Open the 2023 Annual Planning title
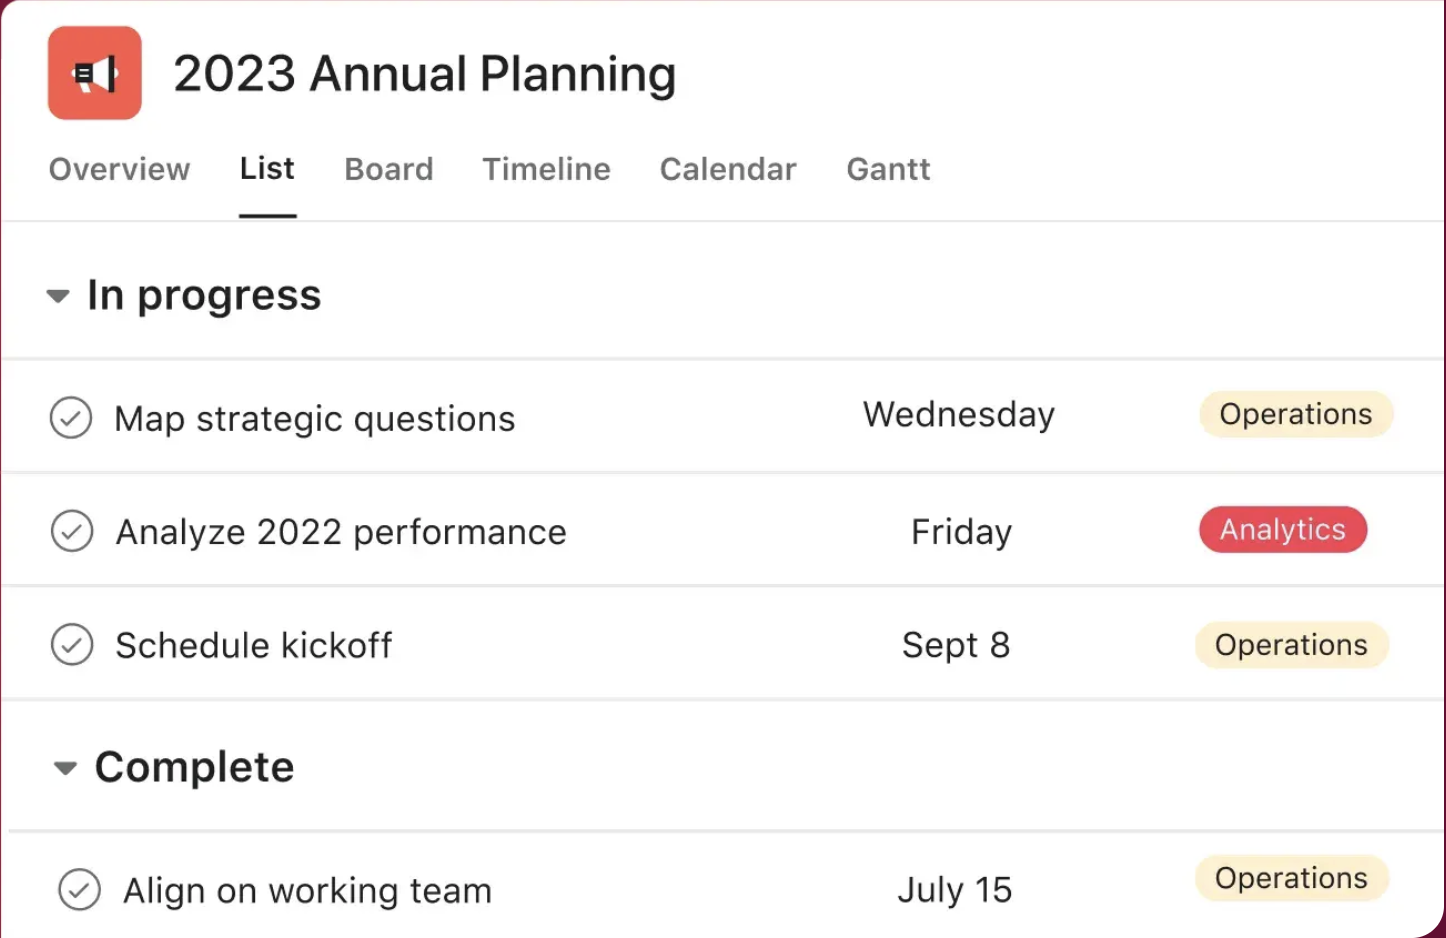 (x=425, y=74)
